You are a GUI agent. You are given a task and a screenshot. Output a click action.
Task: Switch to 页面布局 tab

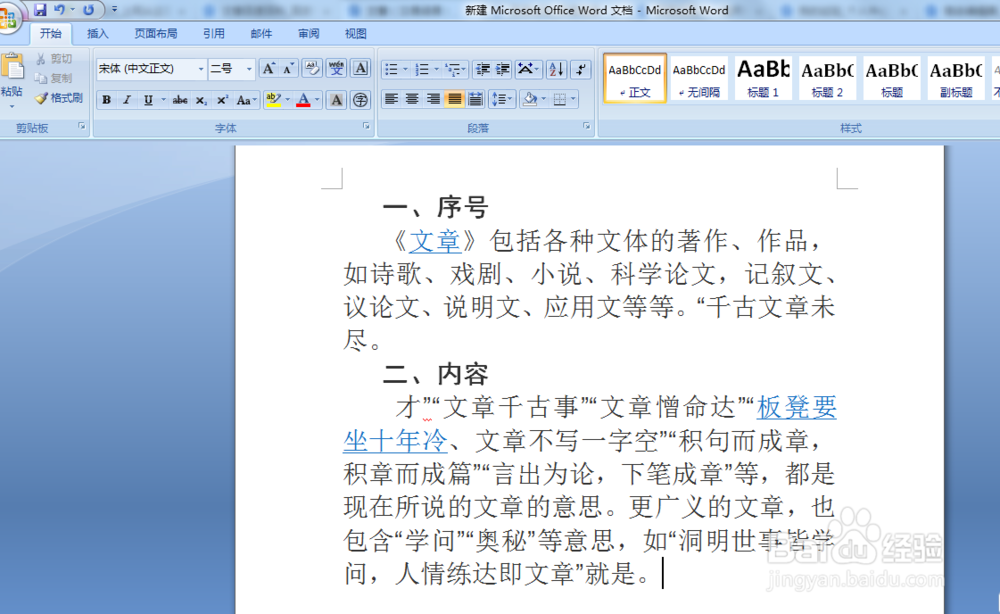(x=156, y=34)
